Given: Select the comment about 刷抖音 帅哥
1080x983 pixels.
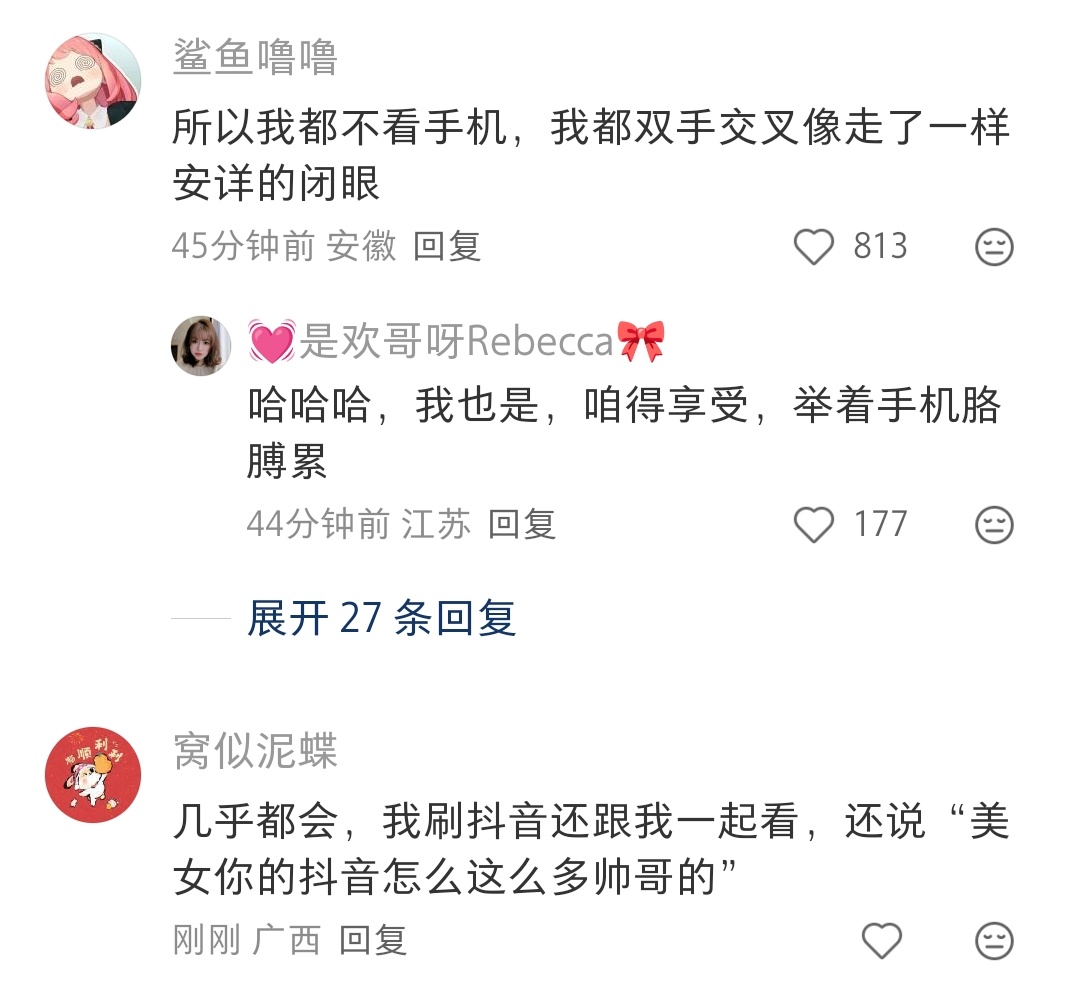Looking at the screenshot, I should (x=591, y=849).
